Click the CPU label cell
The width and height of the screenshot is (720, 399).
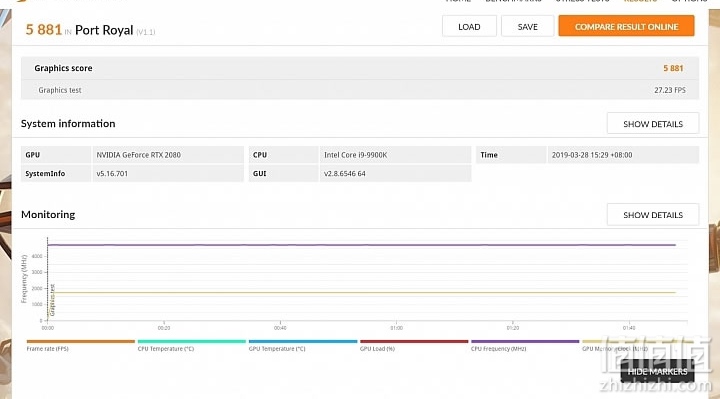coord(283,155)
